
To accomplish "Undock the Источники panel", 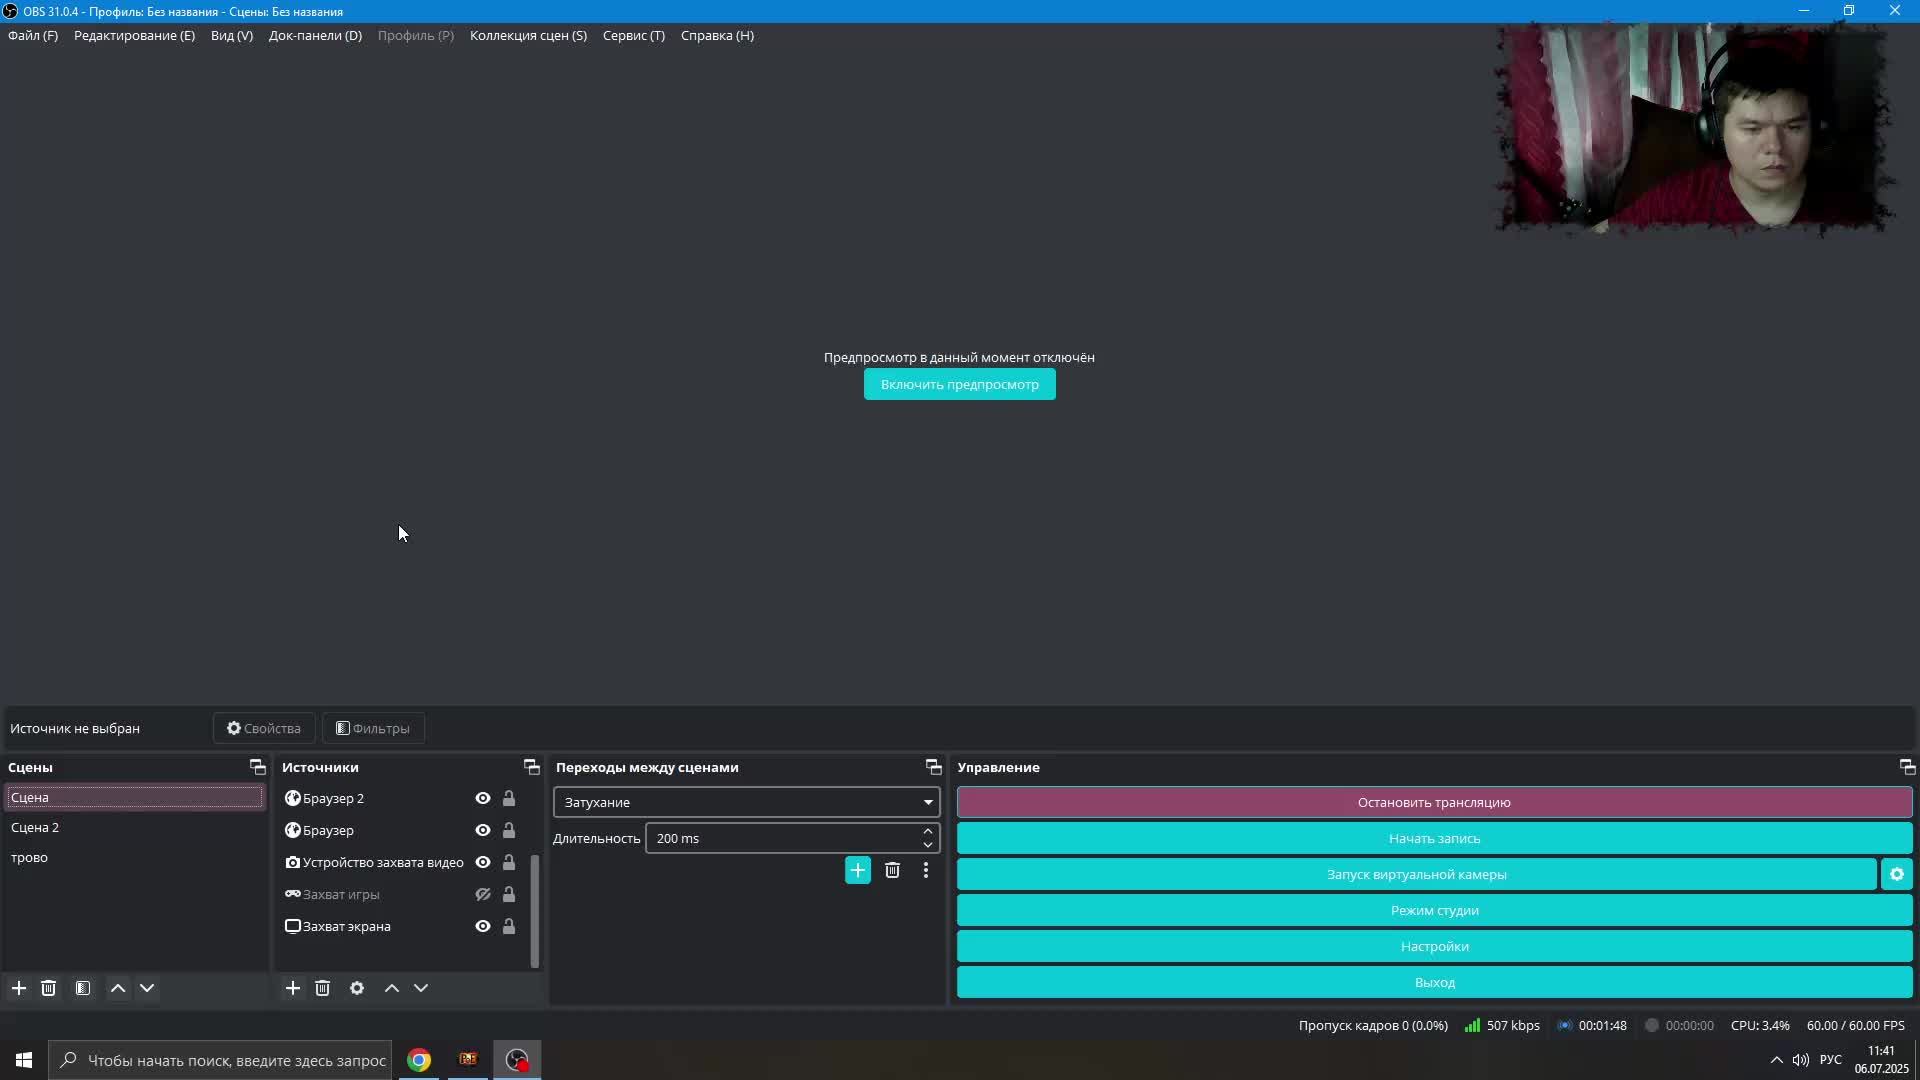I will point(531,767).
